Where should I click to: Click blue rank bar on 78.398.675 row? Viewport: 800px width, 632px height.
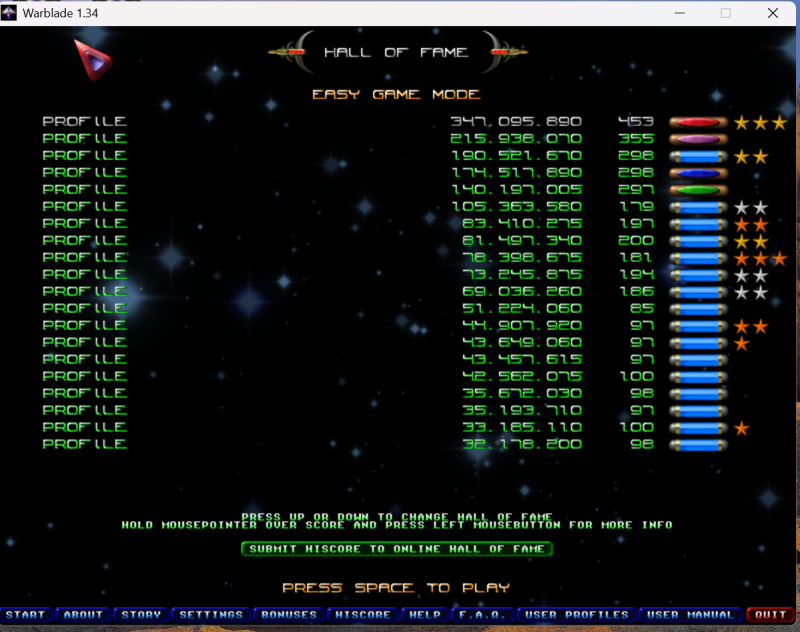coord(698,258)
